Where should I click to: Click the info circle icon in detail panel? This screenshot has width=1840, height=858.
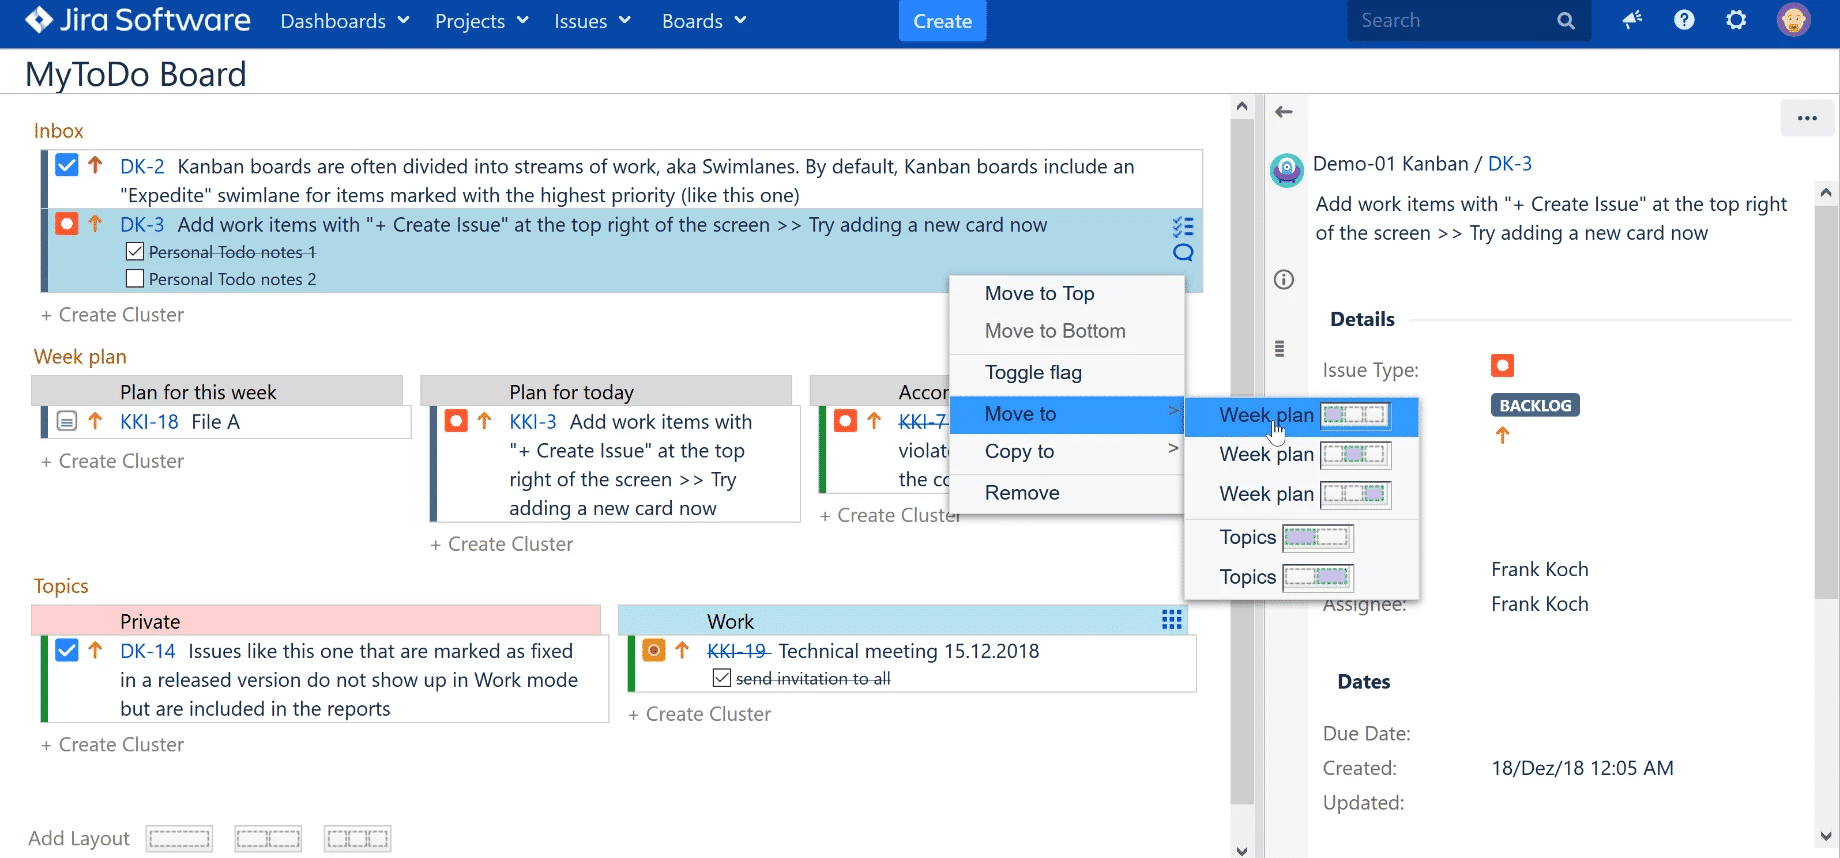click(1284, 280)
